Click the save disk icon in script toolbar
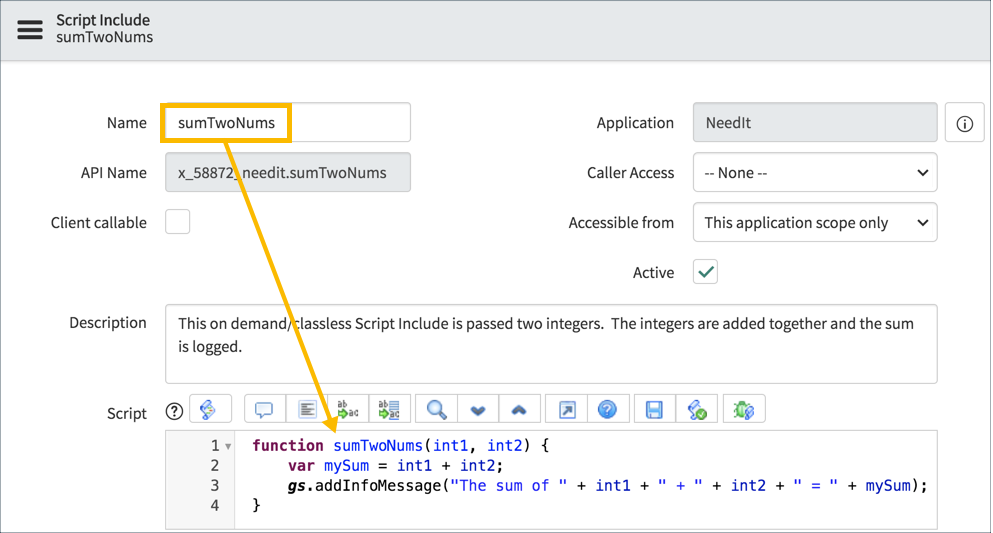Image resolution: width=993 pixels, height=533 pixels. click(x=654, y=410)
